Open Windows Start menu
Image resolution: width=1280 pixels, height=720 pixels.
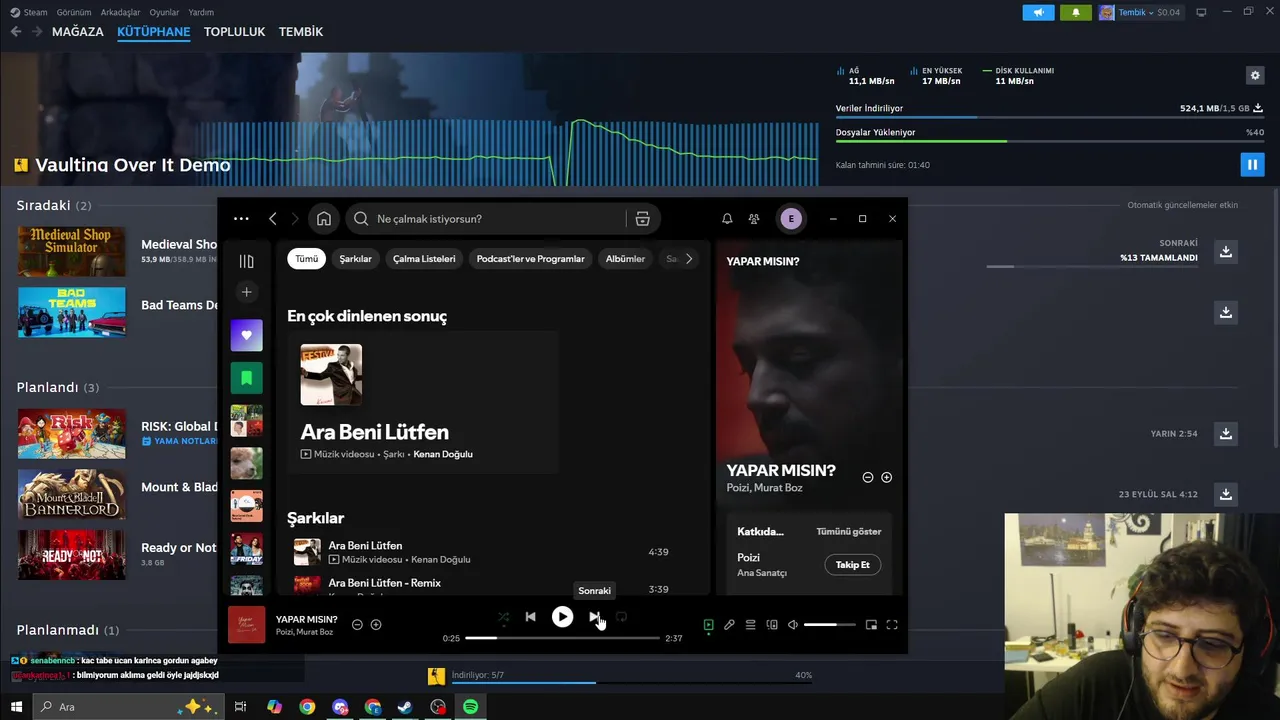point(16,707)
